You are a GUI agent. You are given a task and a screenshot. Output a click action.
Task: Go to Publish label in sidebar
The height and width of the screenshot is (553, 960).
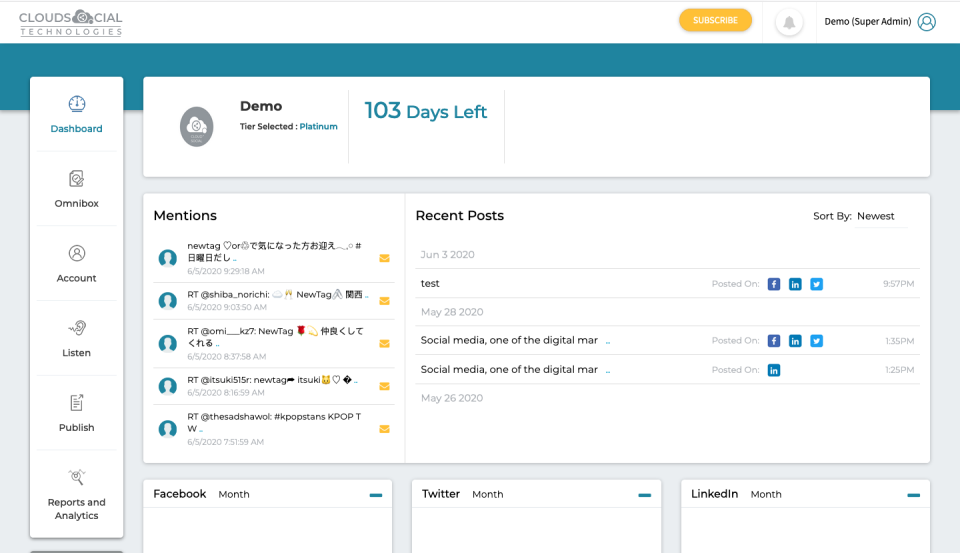tap(77, 427)
